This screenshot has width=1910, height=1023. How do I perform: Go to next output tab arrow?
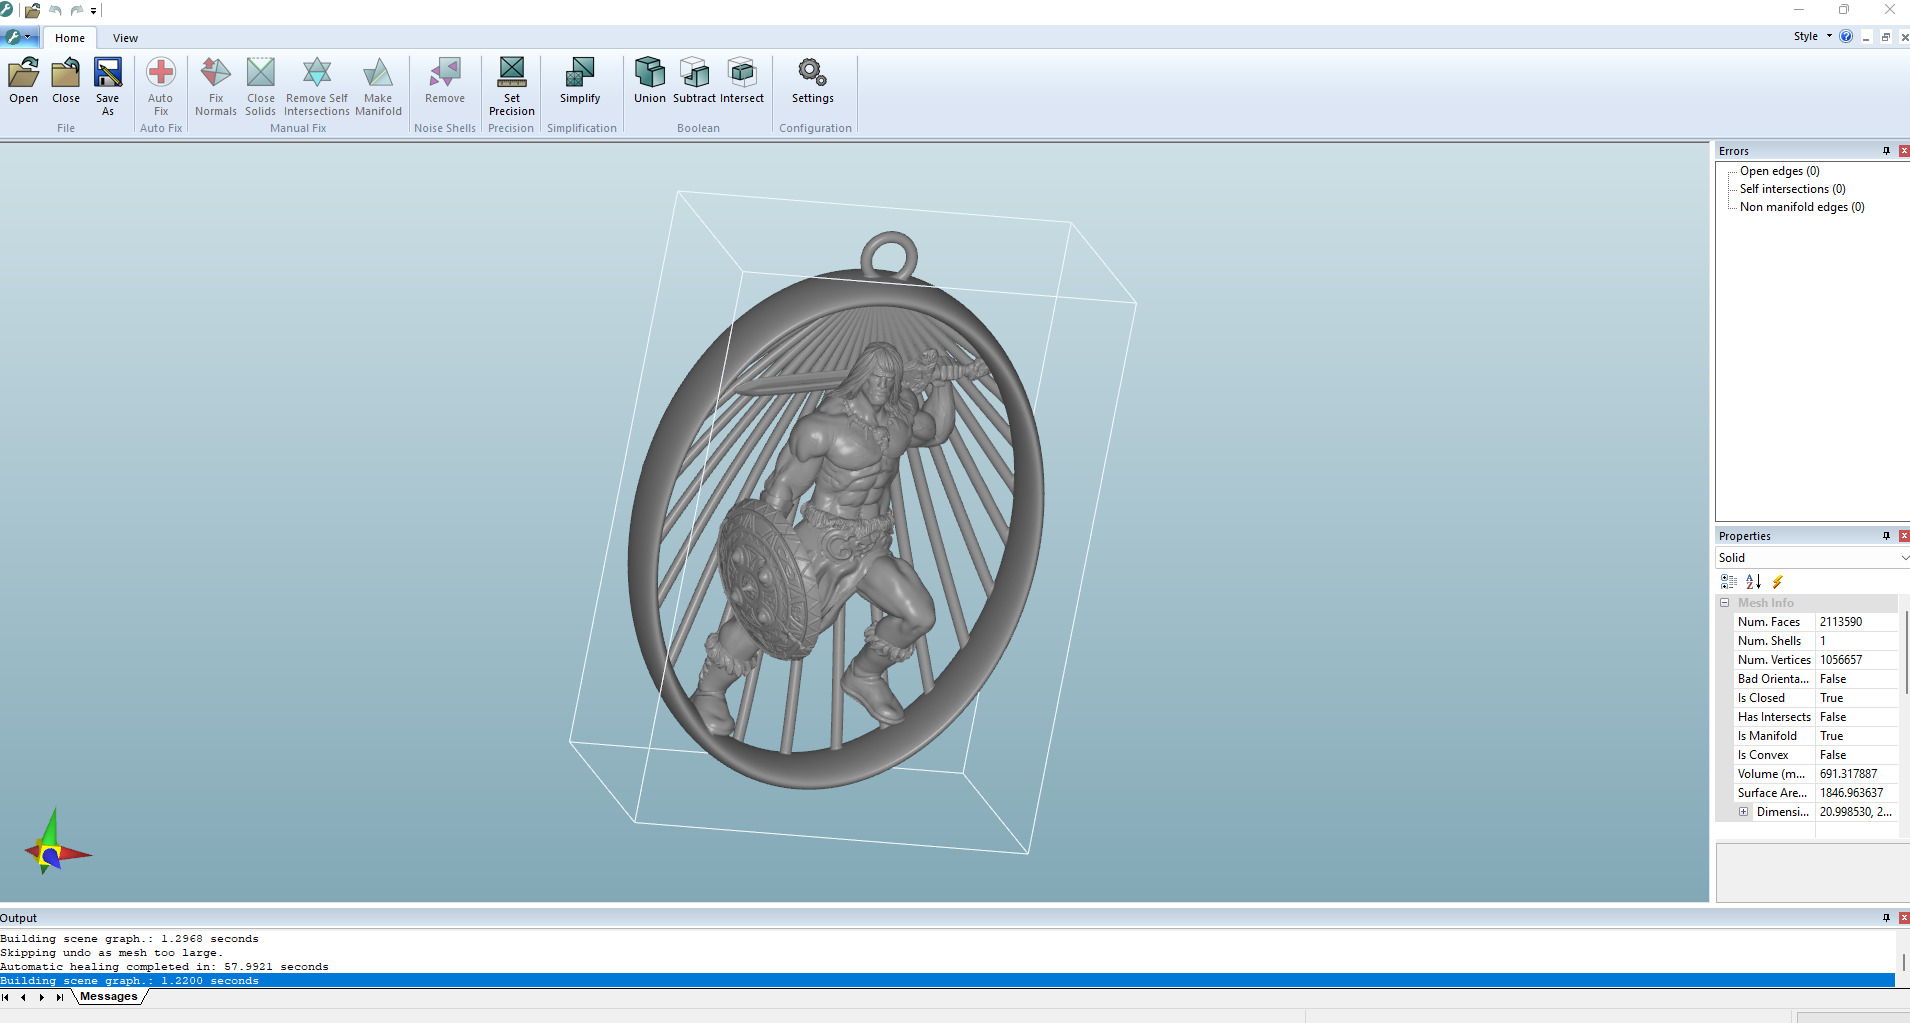pos(42,997)
